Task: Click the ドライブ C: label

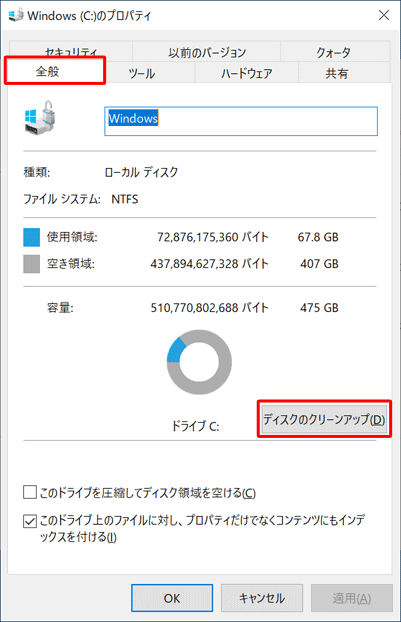Action: point(195,426)
